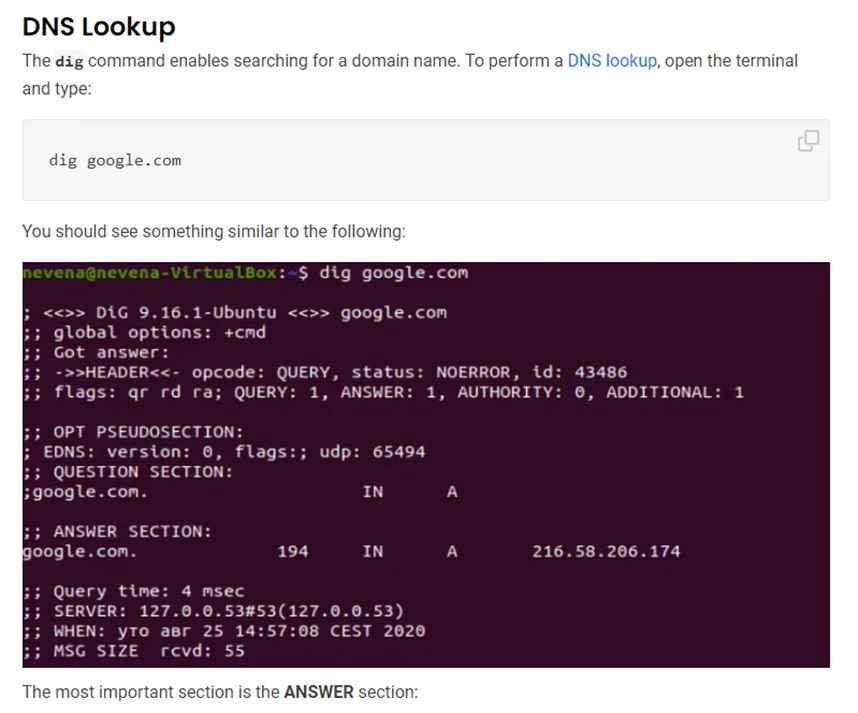Click the WHEN timestamp line
Viewport: 858px width, 713px height.
224,631
